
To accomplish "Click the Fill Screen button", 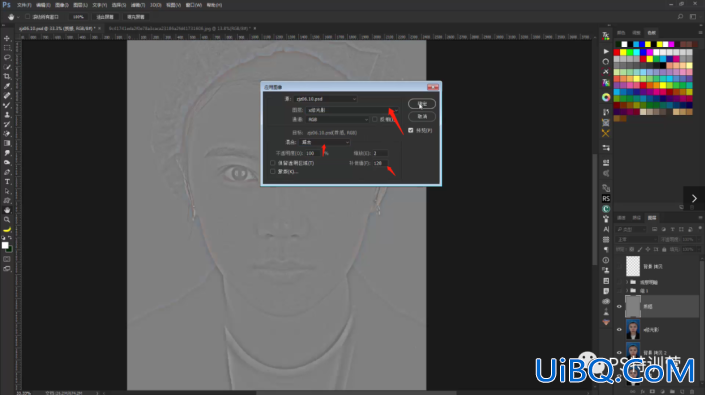I will click(136, 17).
